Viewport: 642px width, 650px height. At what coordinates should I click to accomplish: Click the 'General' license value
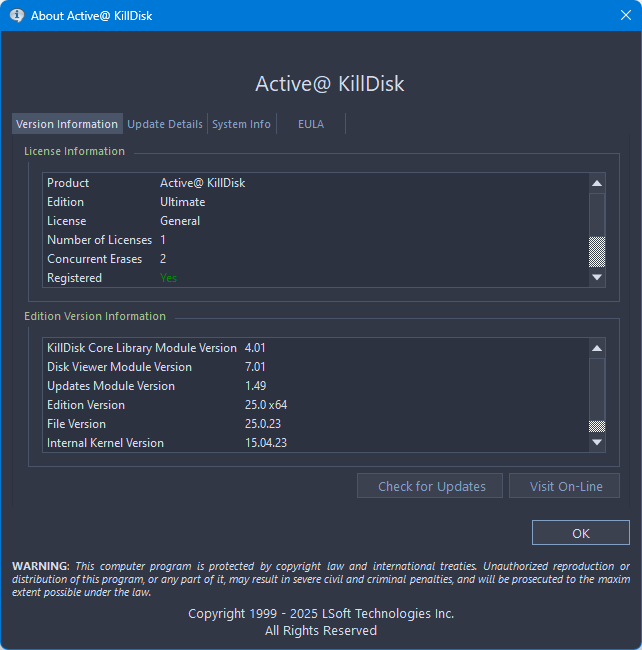[x=180, y=221]
